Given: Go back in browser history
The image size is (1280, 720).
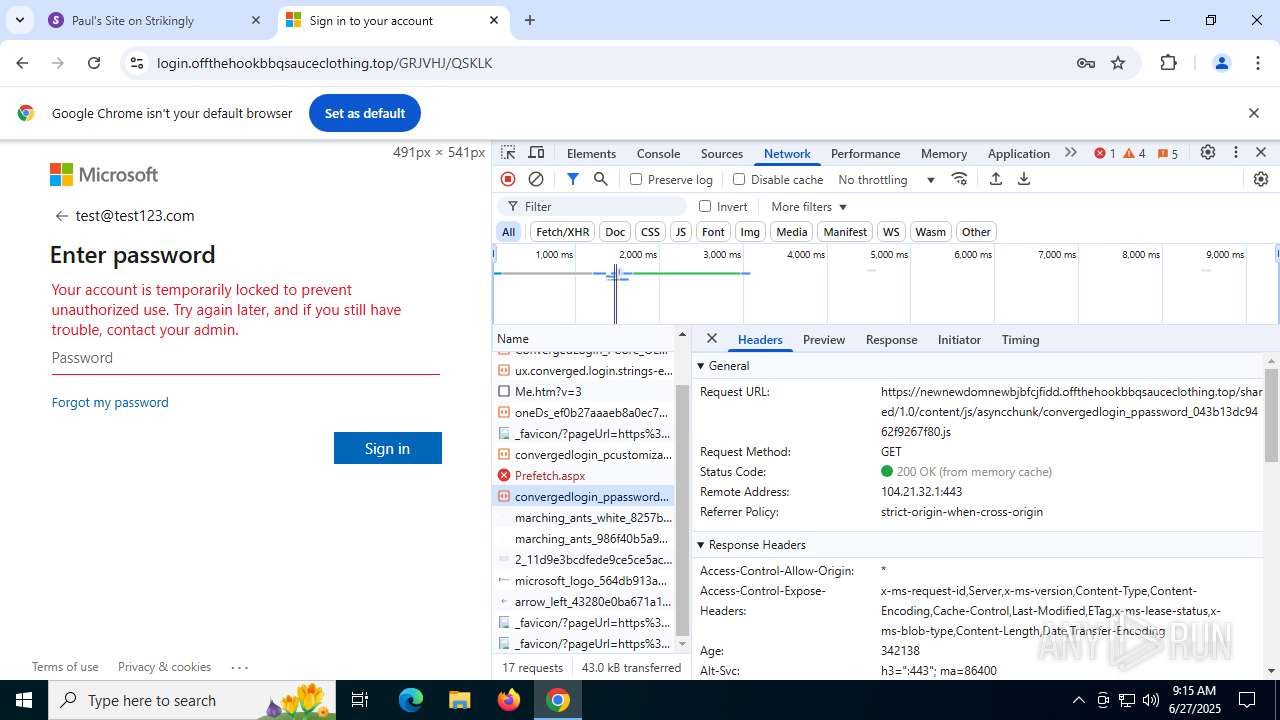Looking at the screenshot, I should 22,63.
